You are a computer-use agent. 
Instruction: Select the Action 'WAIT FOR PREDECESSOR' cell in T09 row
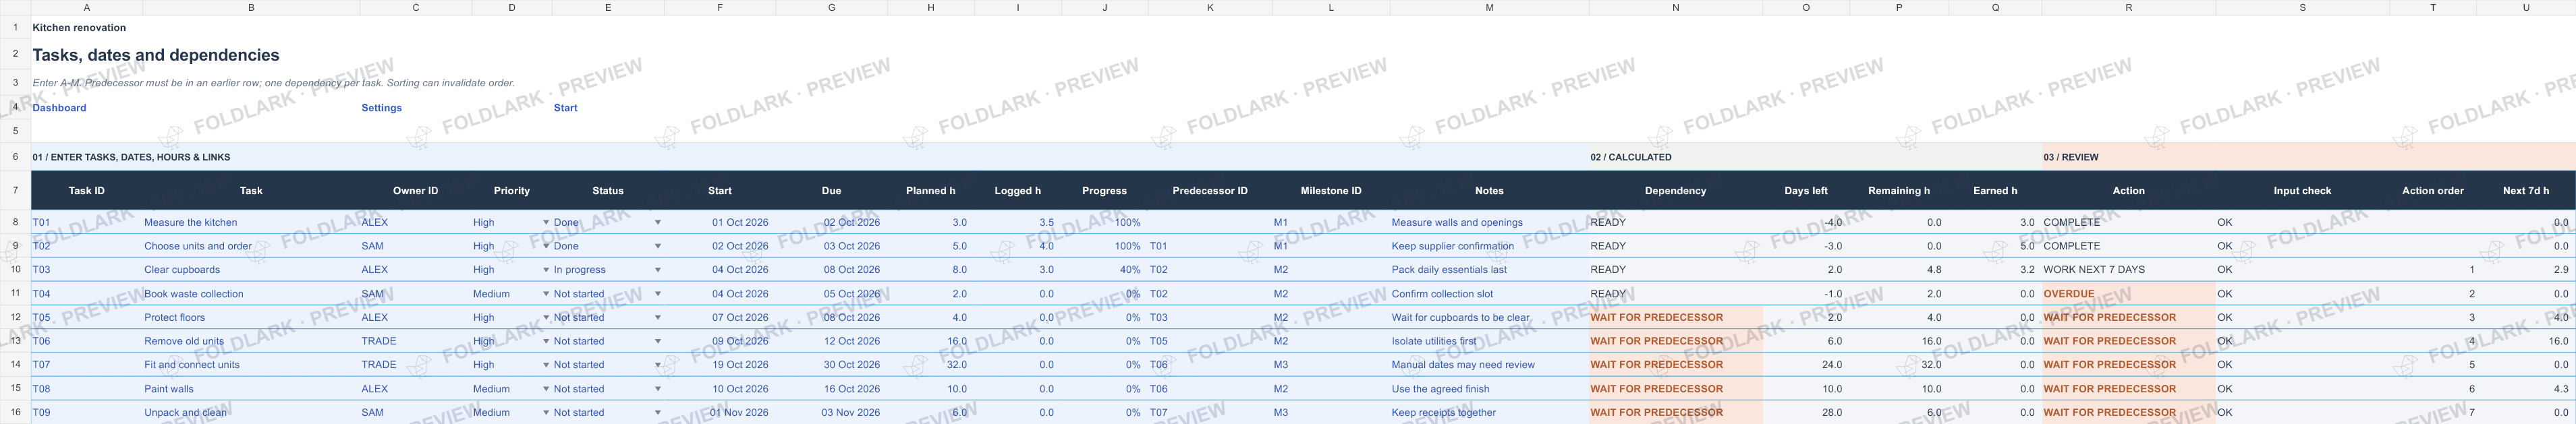click(x=2128, y=412)
